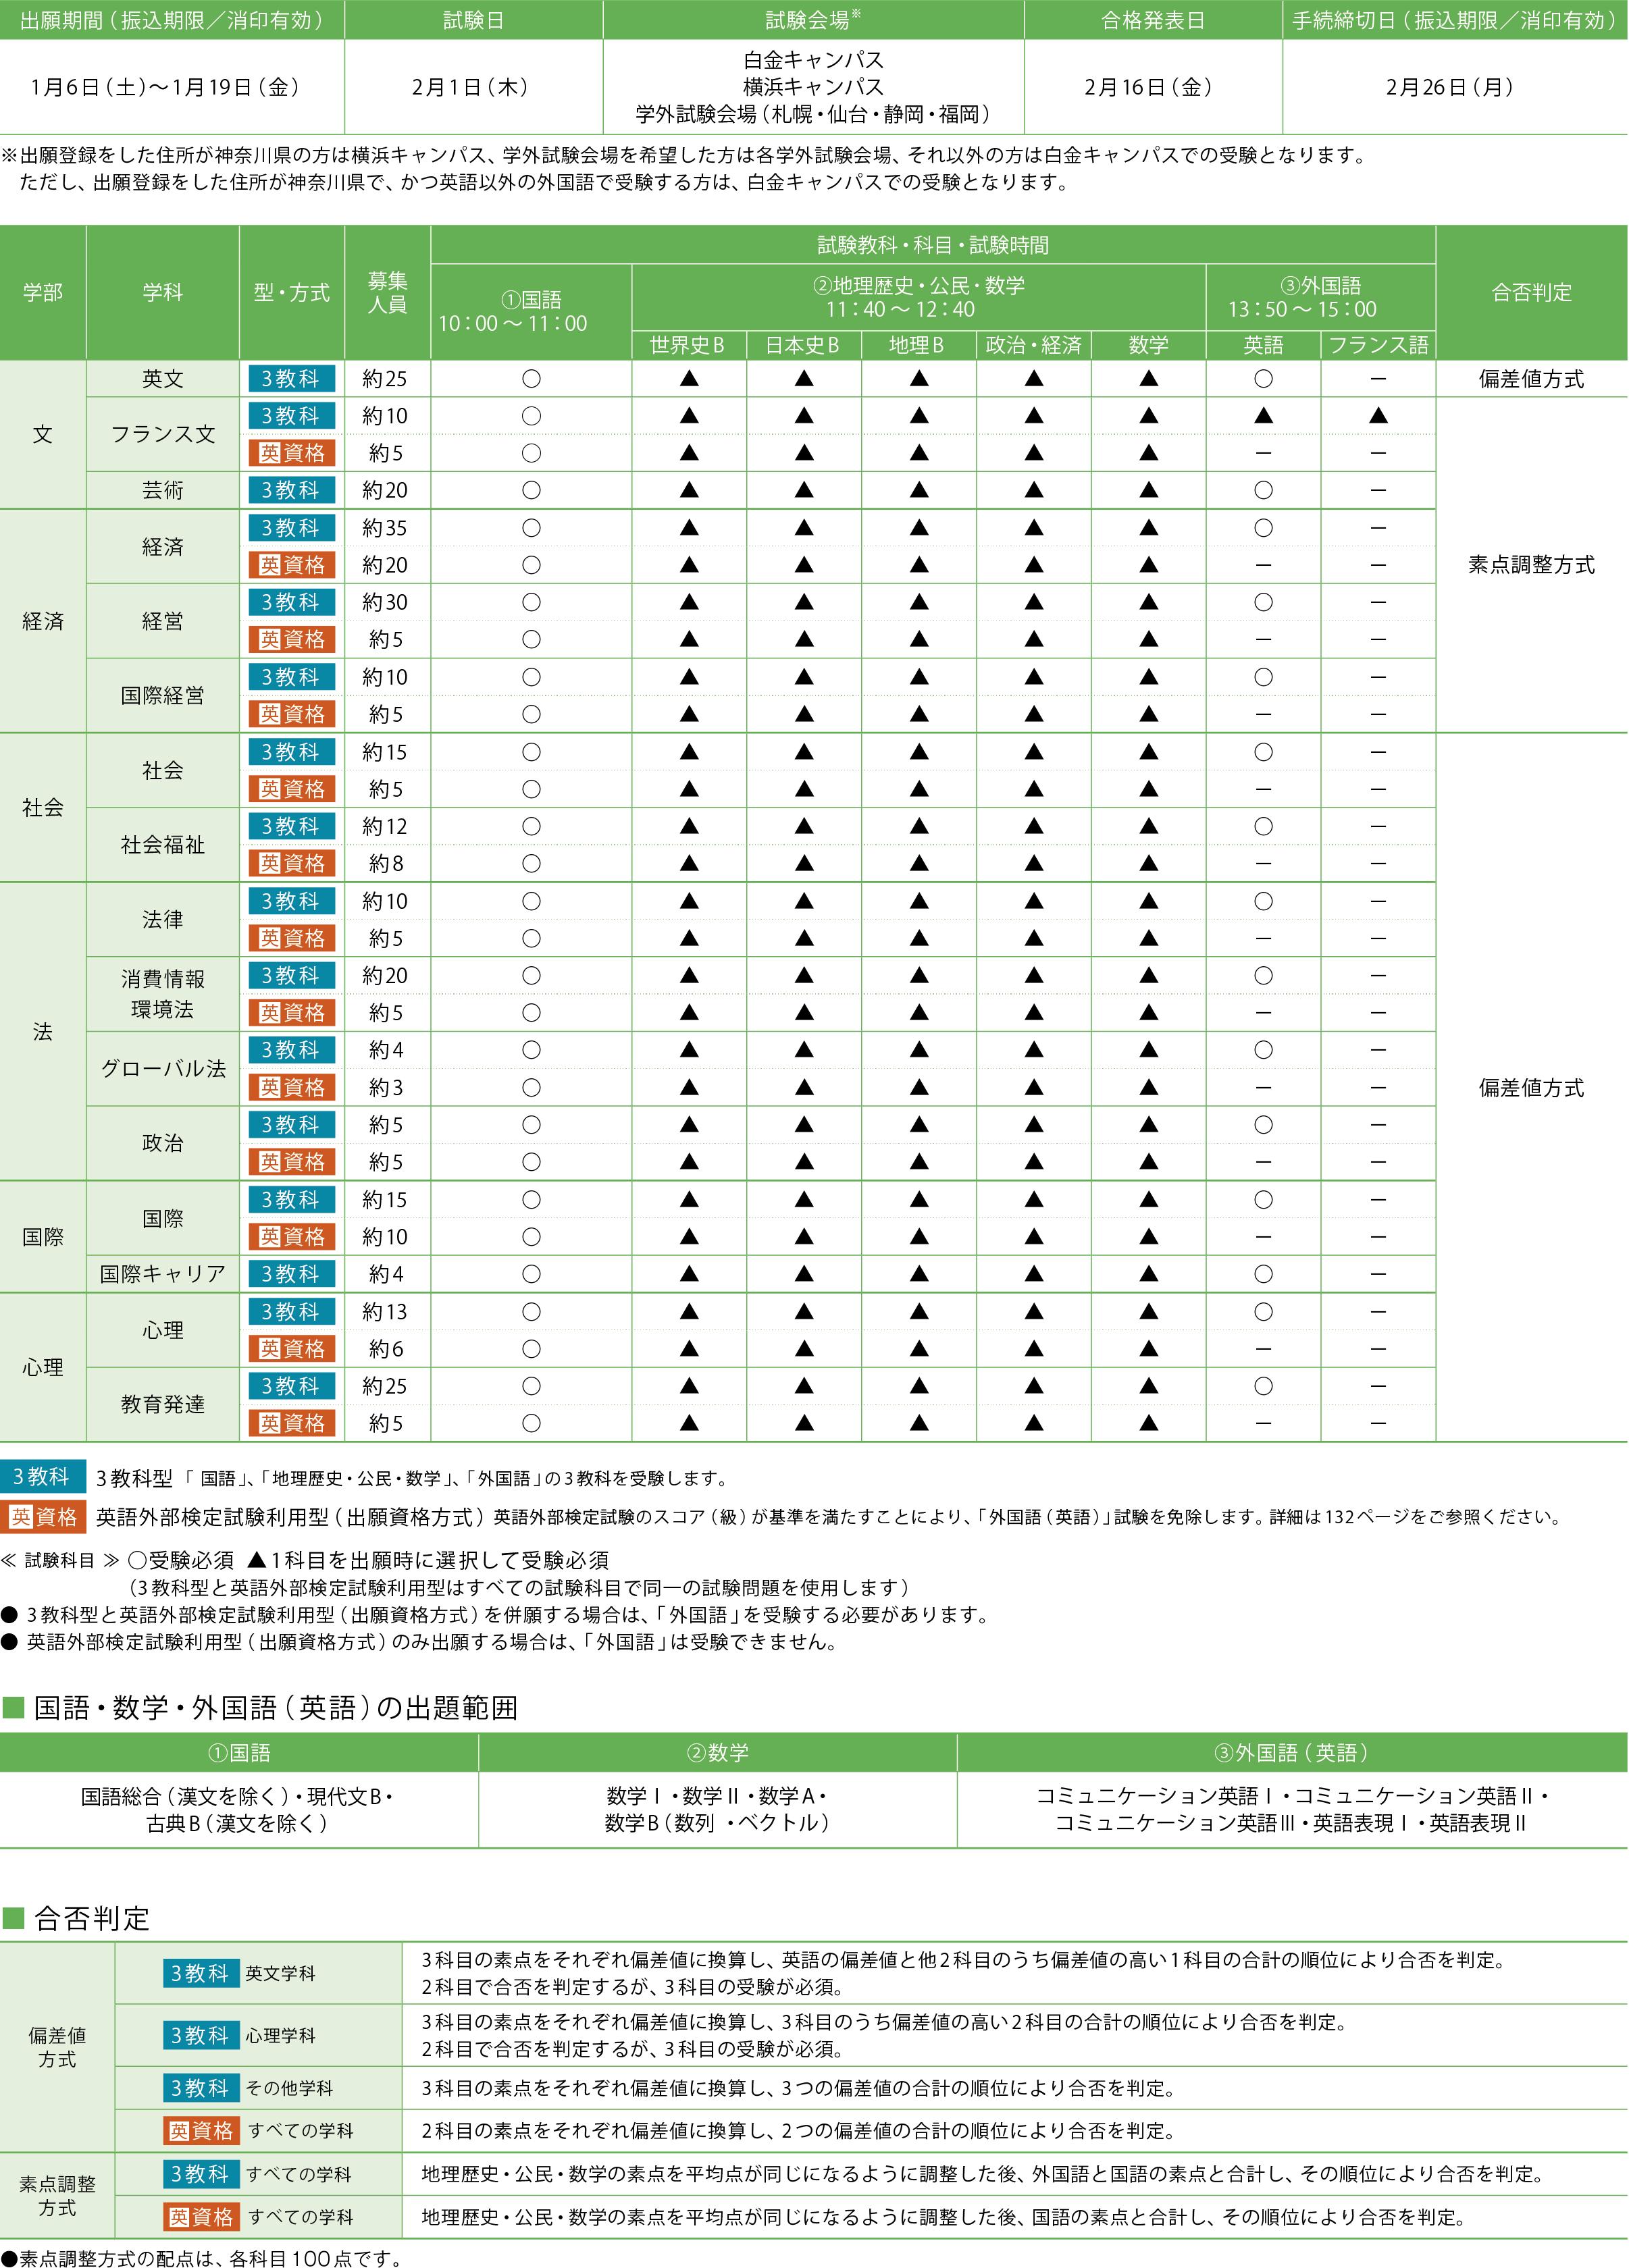Click 学外試験会場(札幌・仙台・静岡・福岡)
This screenshot has width=1629, height=2268.
click(813, 114)
